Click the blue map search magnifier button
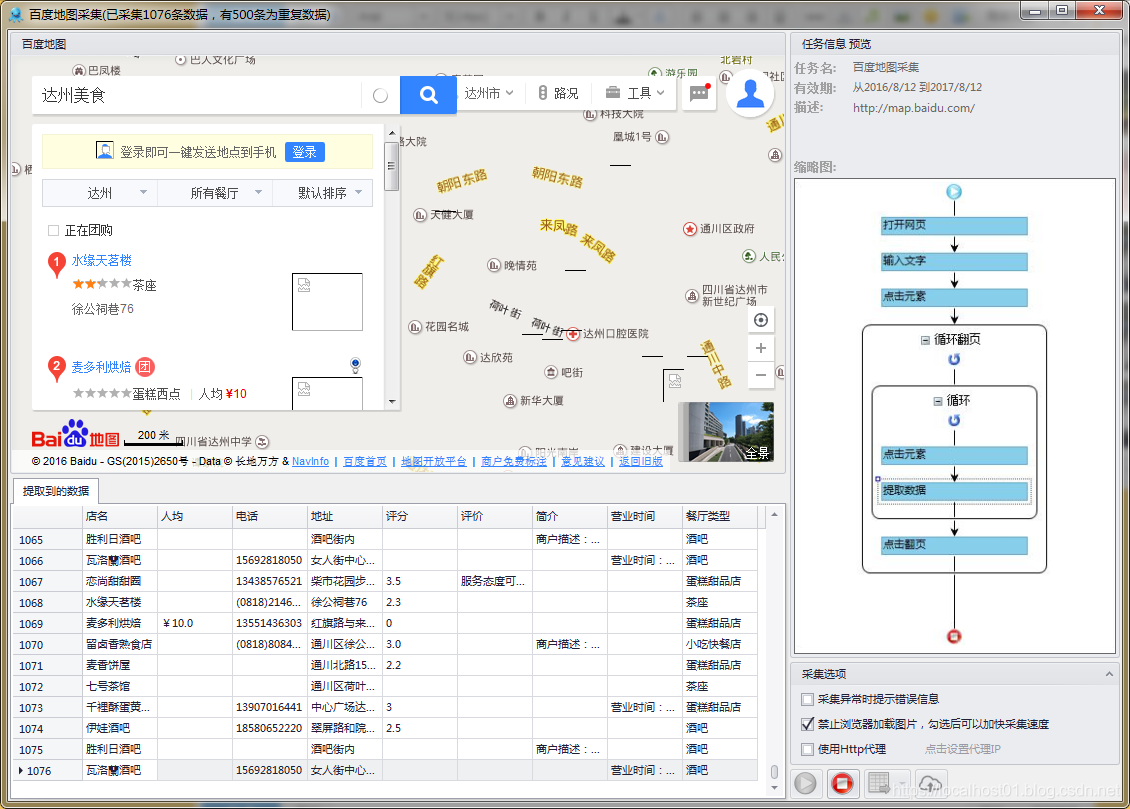This screenshot has height=809, width=1130. tap(428, 94)
